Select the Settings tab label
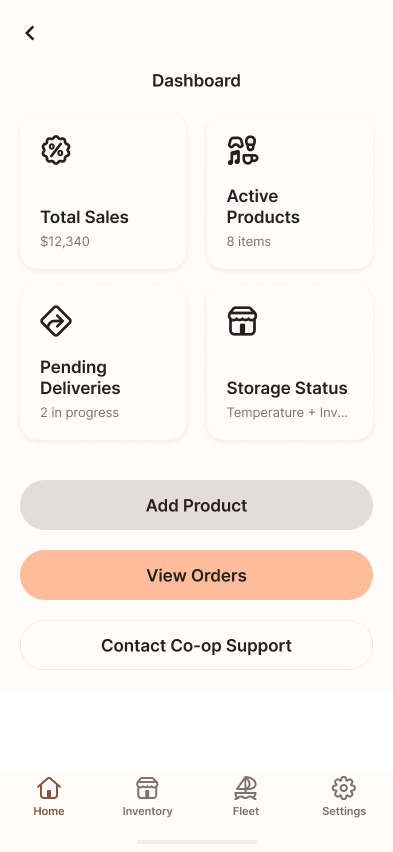Viewport: 393px width, 852px height. (x=344, y=811)
